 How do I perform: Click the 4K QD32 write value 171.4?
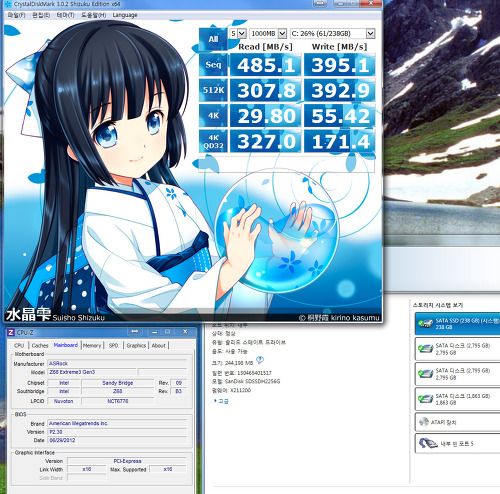(x=340, y=141)
